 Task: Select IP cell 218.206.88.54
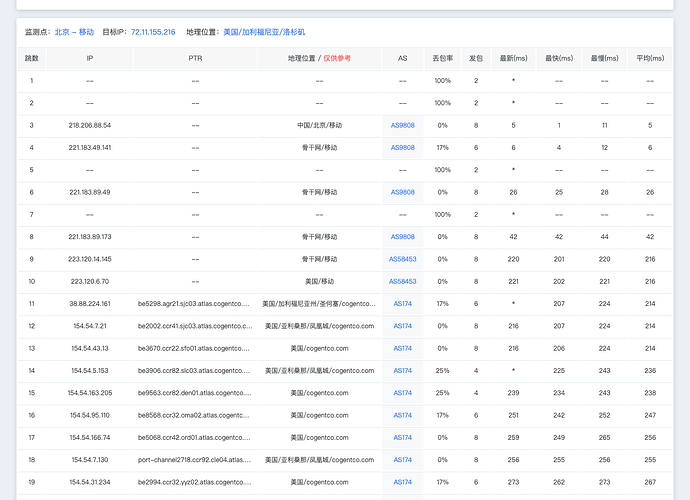click(x=90, y=125)
